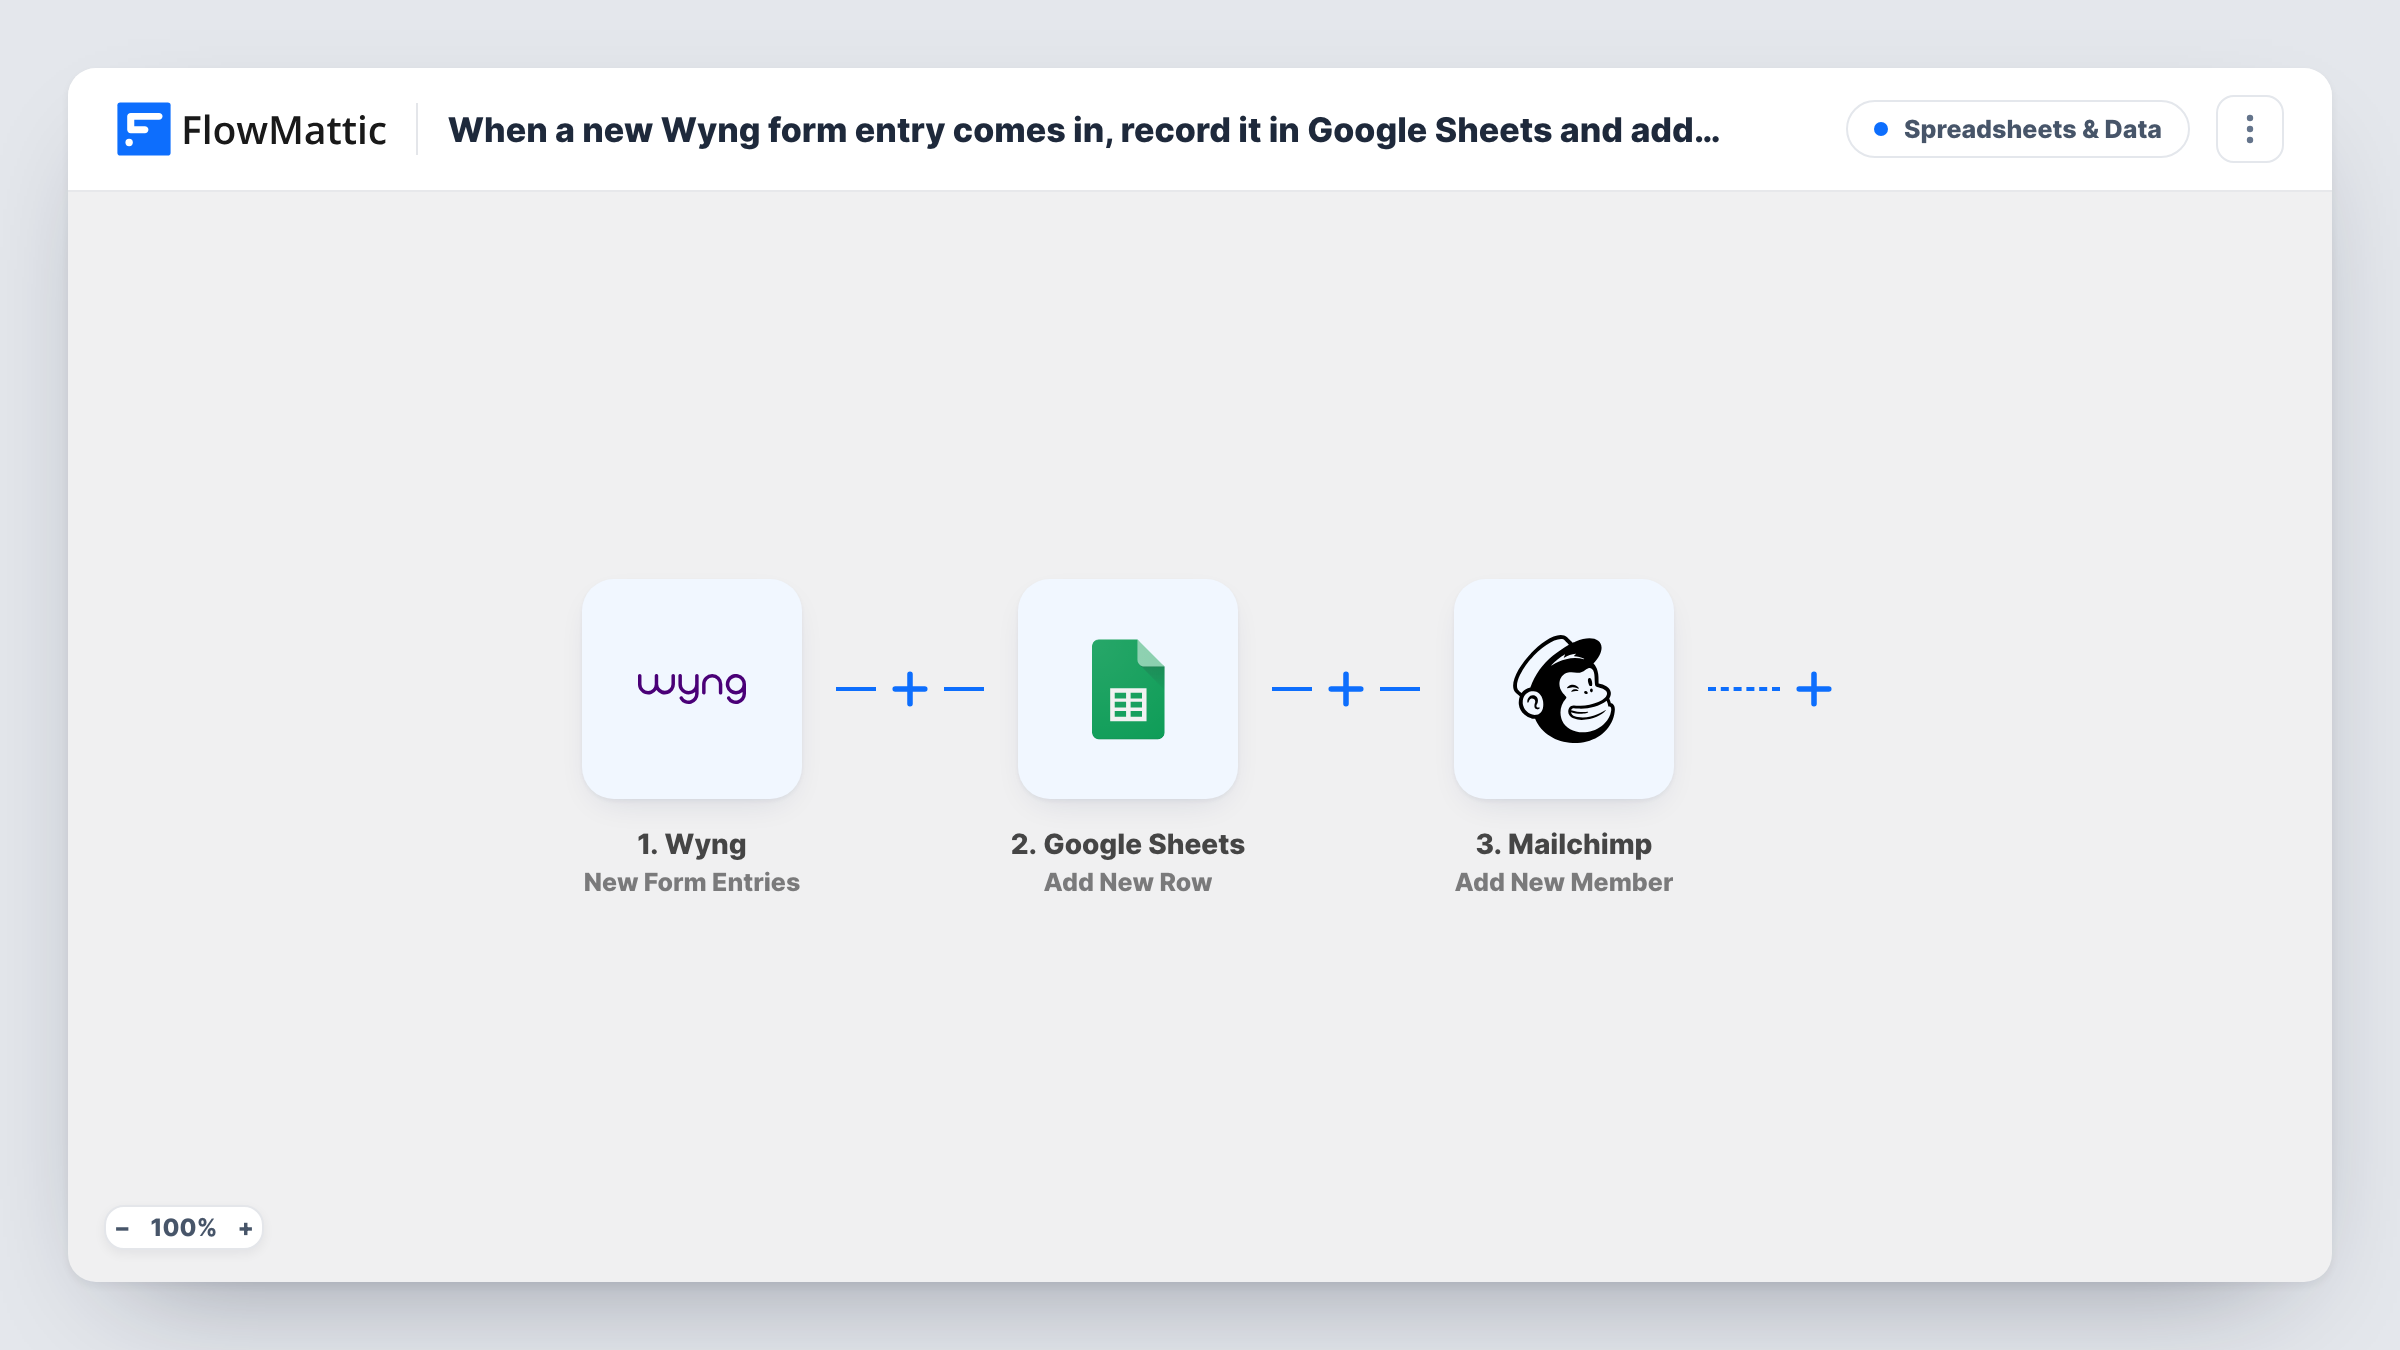This screenshot has height=1350, width=2400.
Task: Add a step between Wyng and Google Sheets
Action: pyautogui.click(x=910, y=689)
